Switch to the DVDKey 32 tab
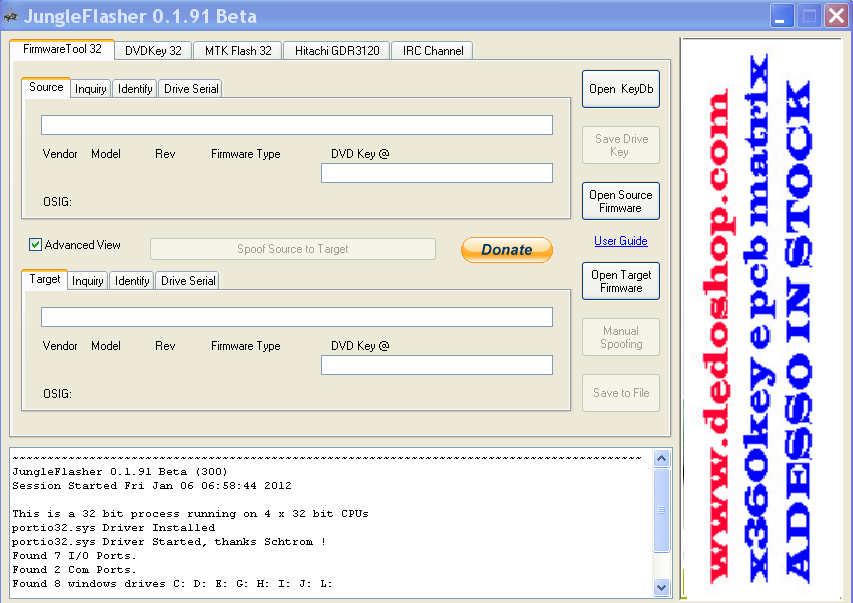 point(153,50)
